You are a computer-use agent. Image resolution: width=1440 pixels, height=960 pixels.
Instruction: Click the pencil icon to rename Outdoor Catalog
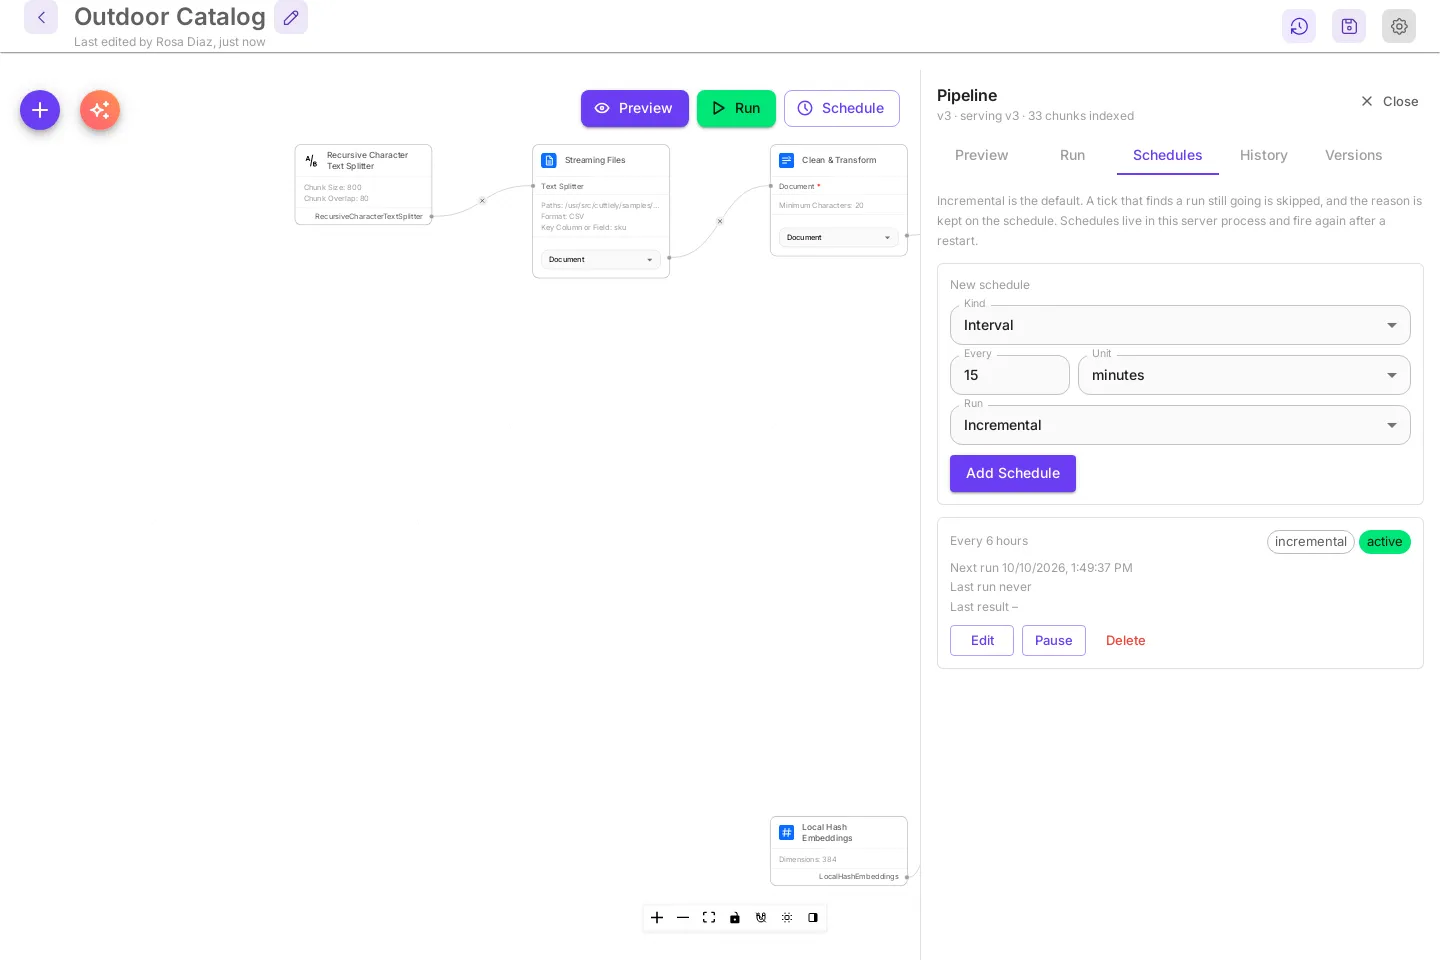click(291, 17)
